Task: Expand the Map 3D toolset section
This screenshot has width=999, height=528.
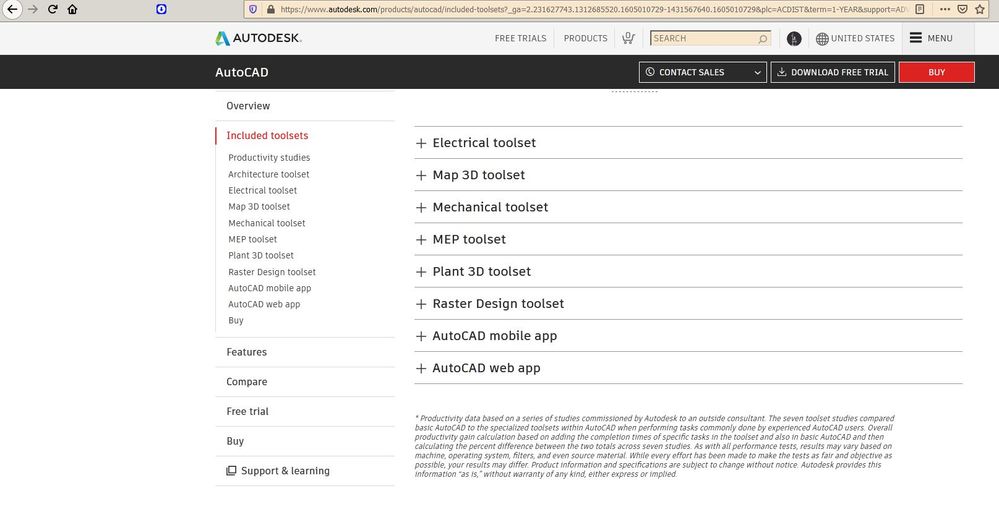Action: (688, 175)
